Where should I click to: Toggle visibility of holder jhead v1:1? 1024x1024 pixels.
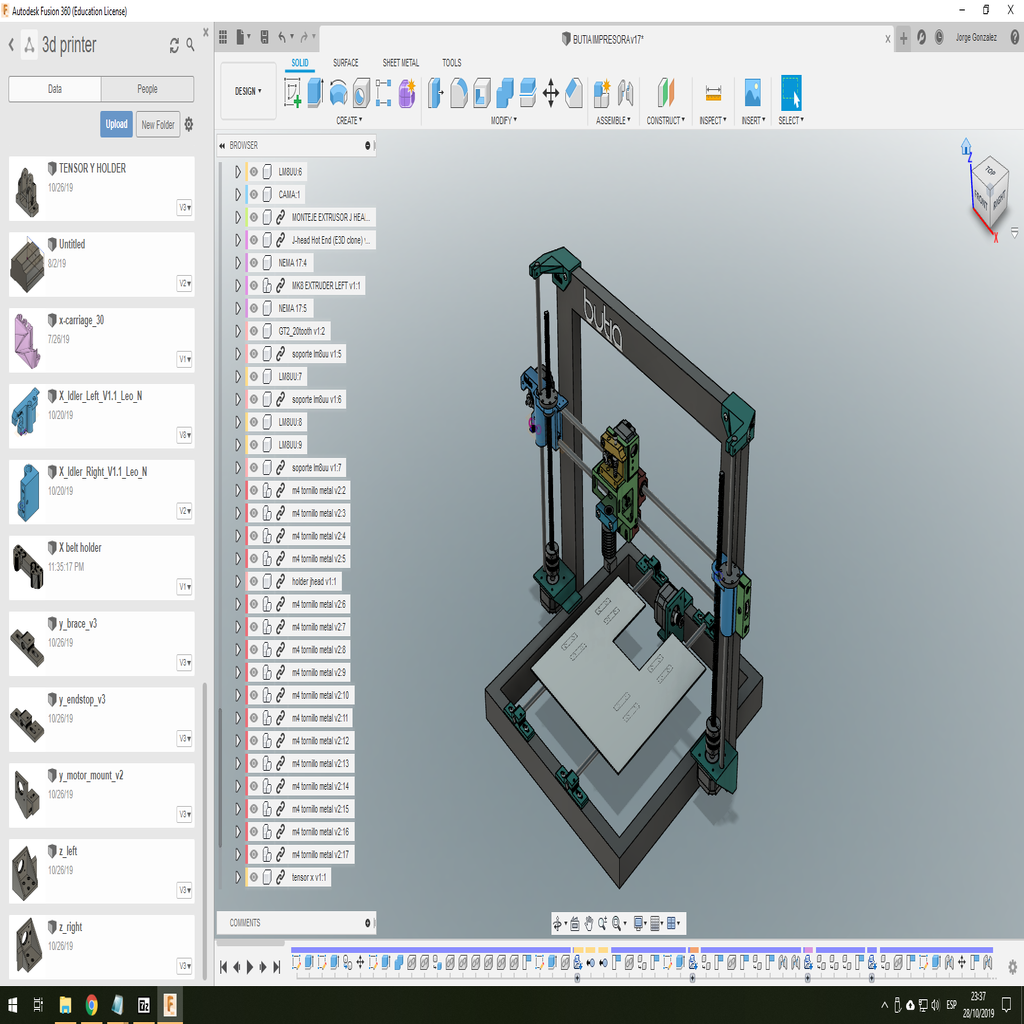tap(254, 581)
